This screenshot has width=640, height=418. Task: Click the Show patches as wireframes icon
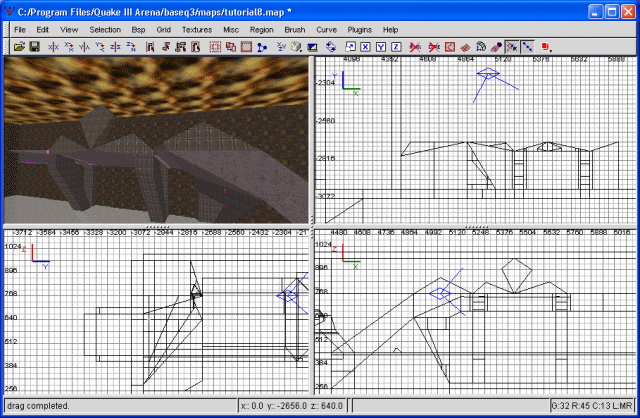(x=465, y=47)
